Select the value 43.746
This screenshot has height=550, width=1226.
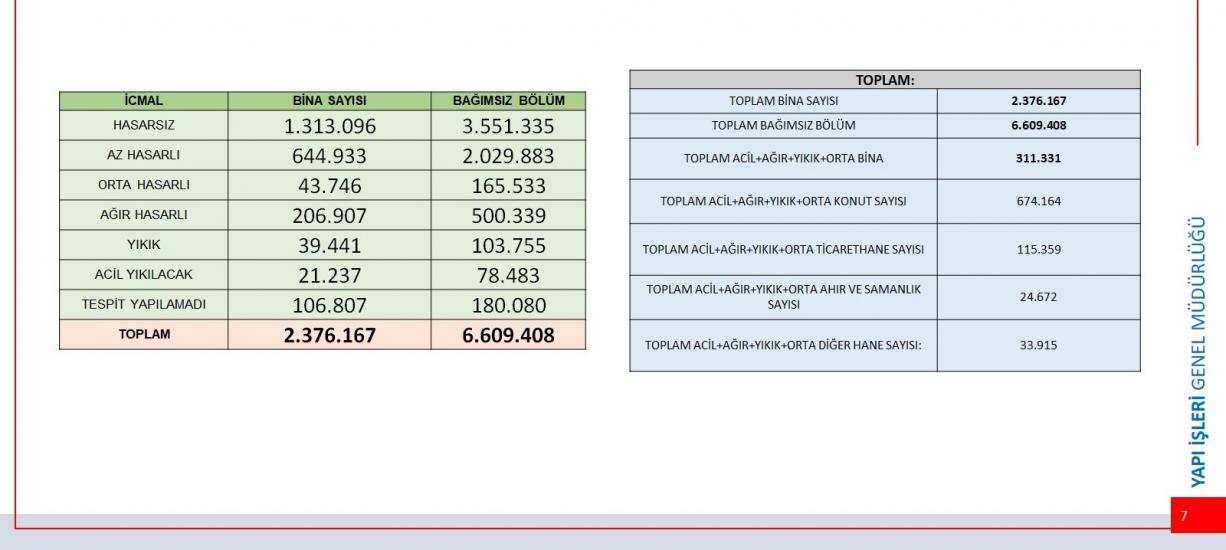[x=330, y=186]
